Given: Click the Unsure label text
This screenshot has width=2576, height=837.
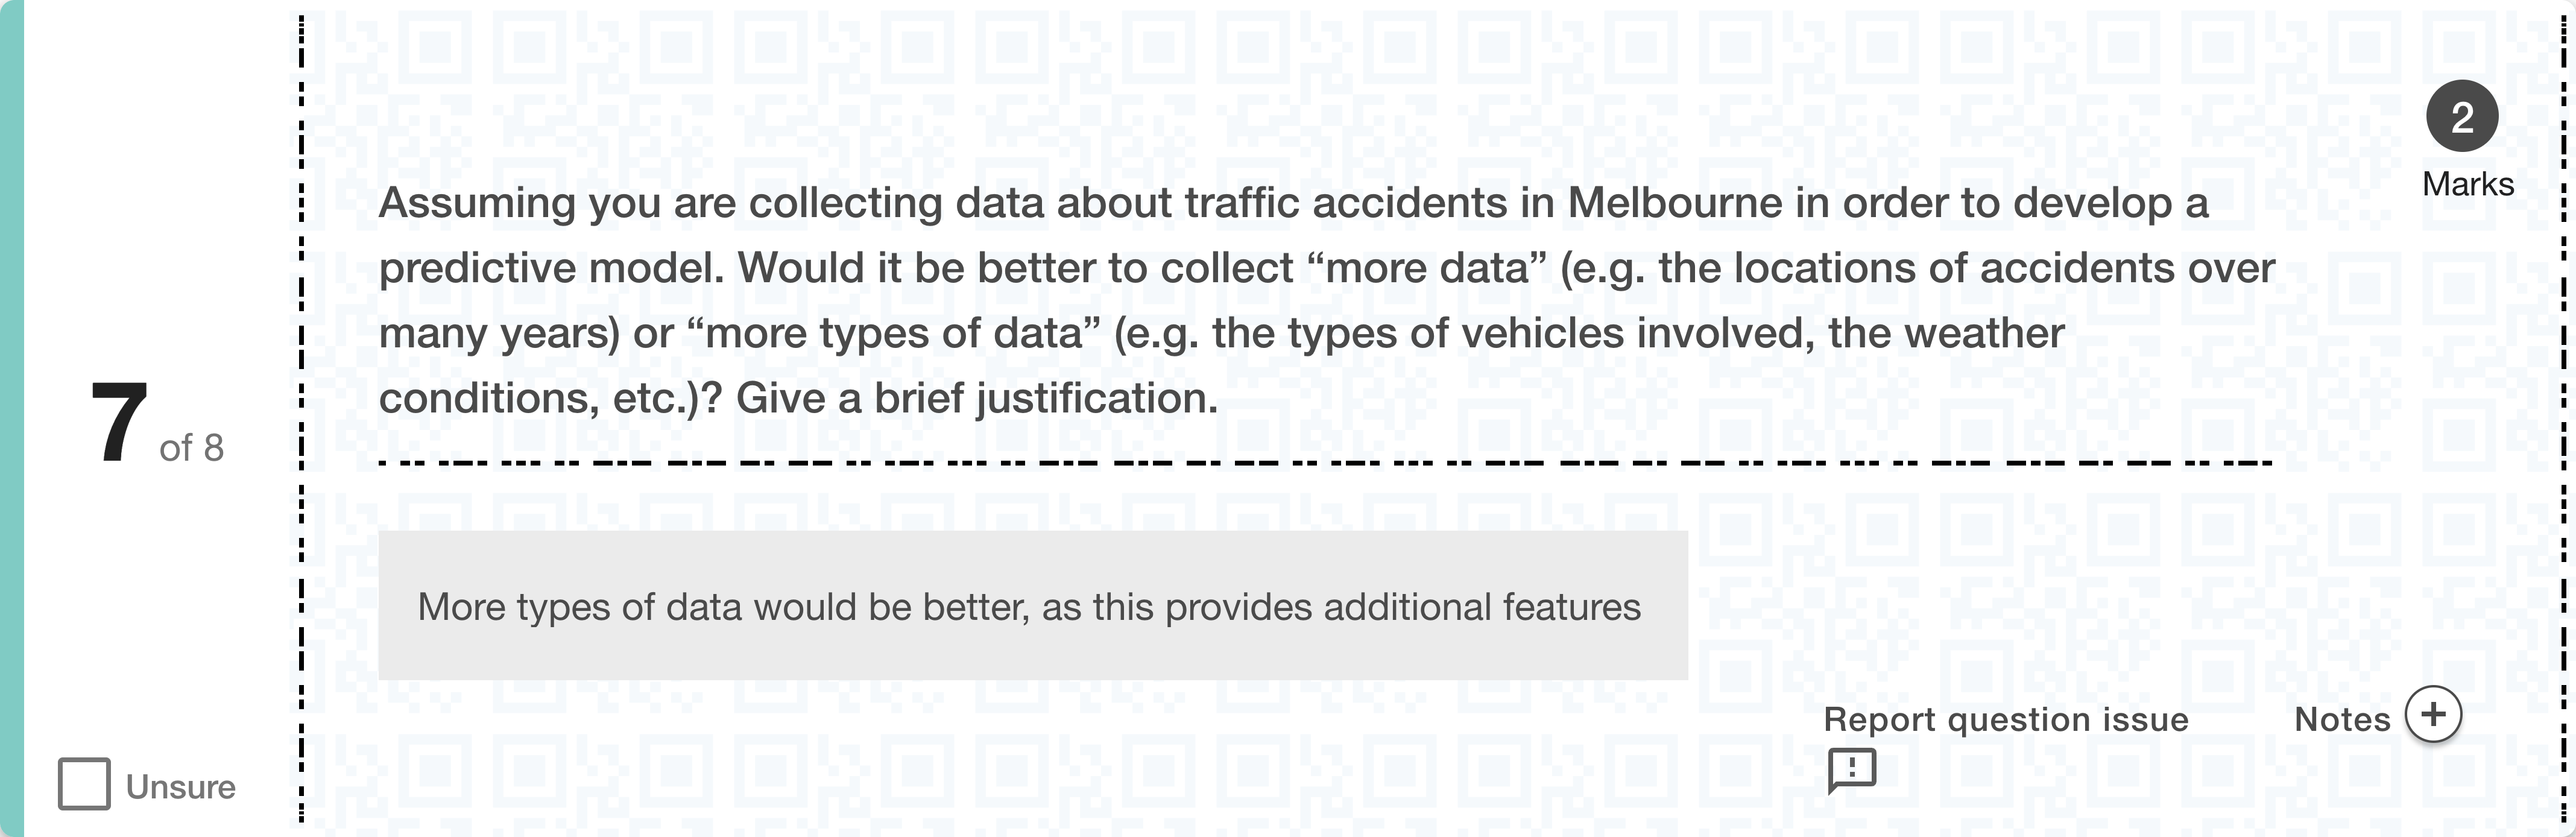Looking at the screenshot, I should (x=181, y=788).
